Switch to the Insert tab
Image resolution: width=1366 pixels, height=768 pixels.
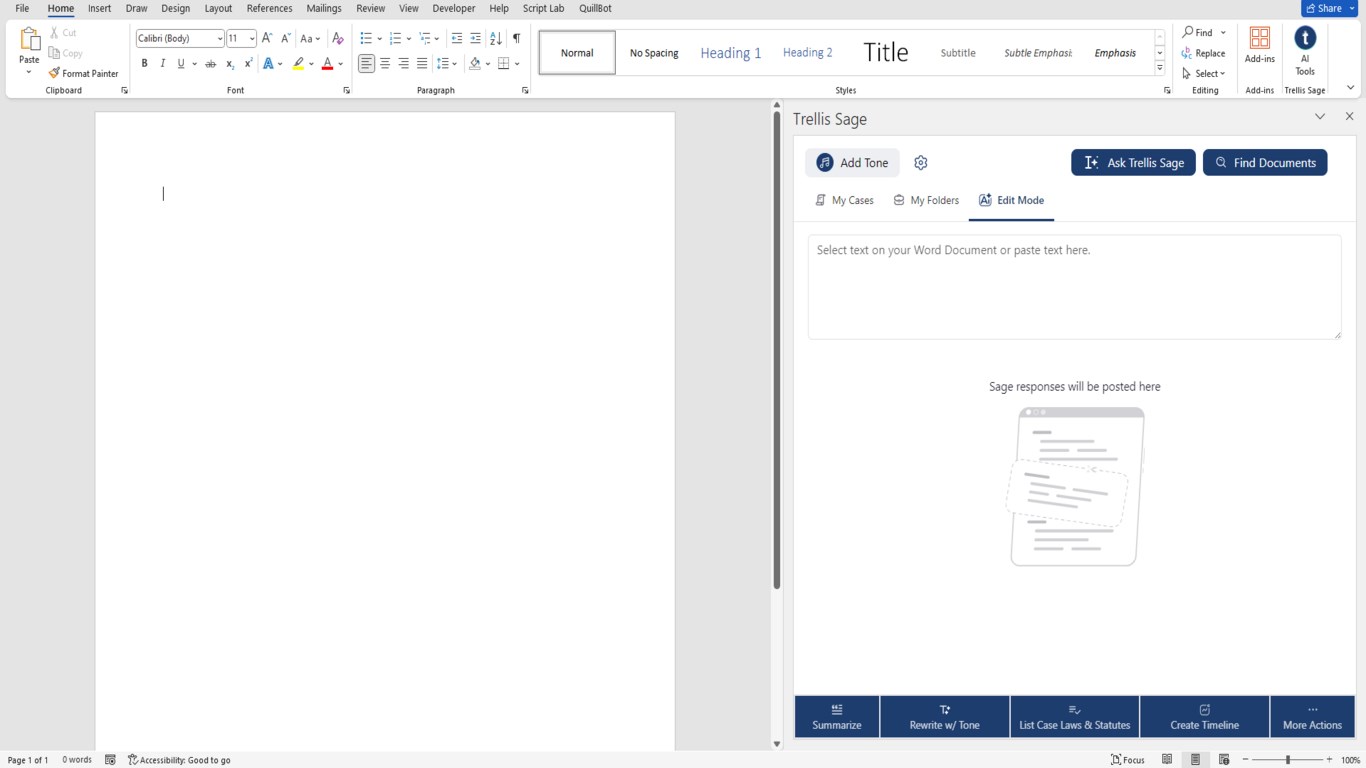point(99,8)
